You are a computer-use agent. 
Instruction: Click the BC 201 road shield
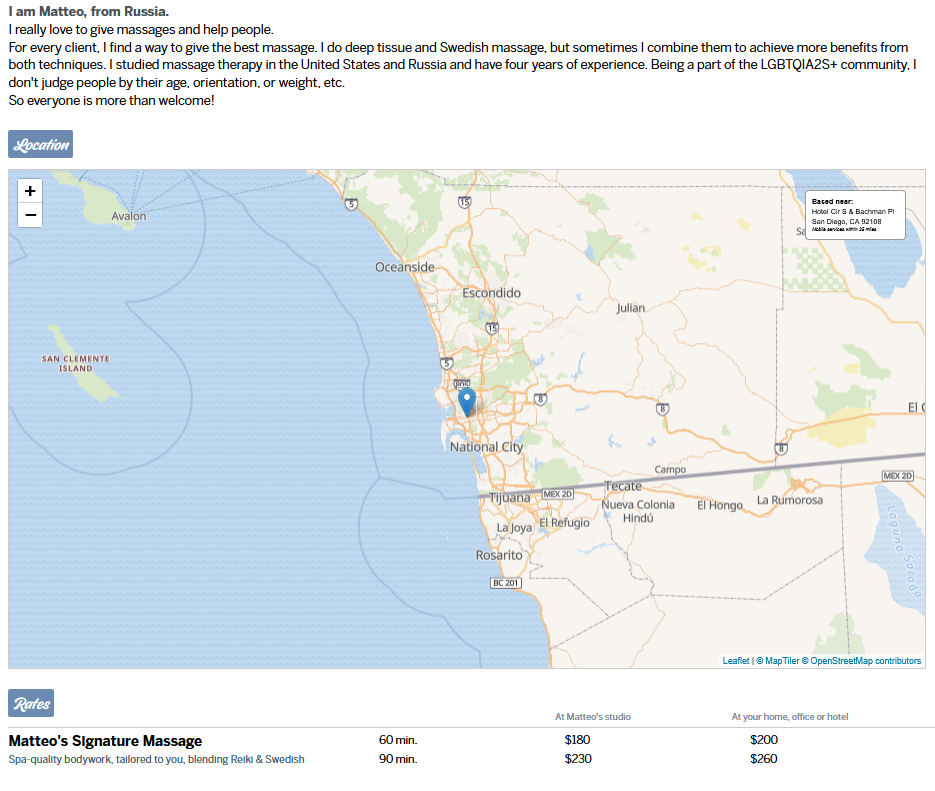(x=506, y=583)
